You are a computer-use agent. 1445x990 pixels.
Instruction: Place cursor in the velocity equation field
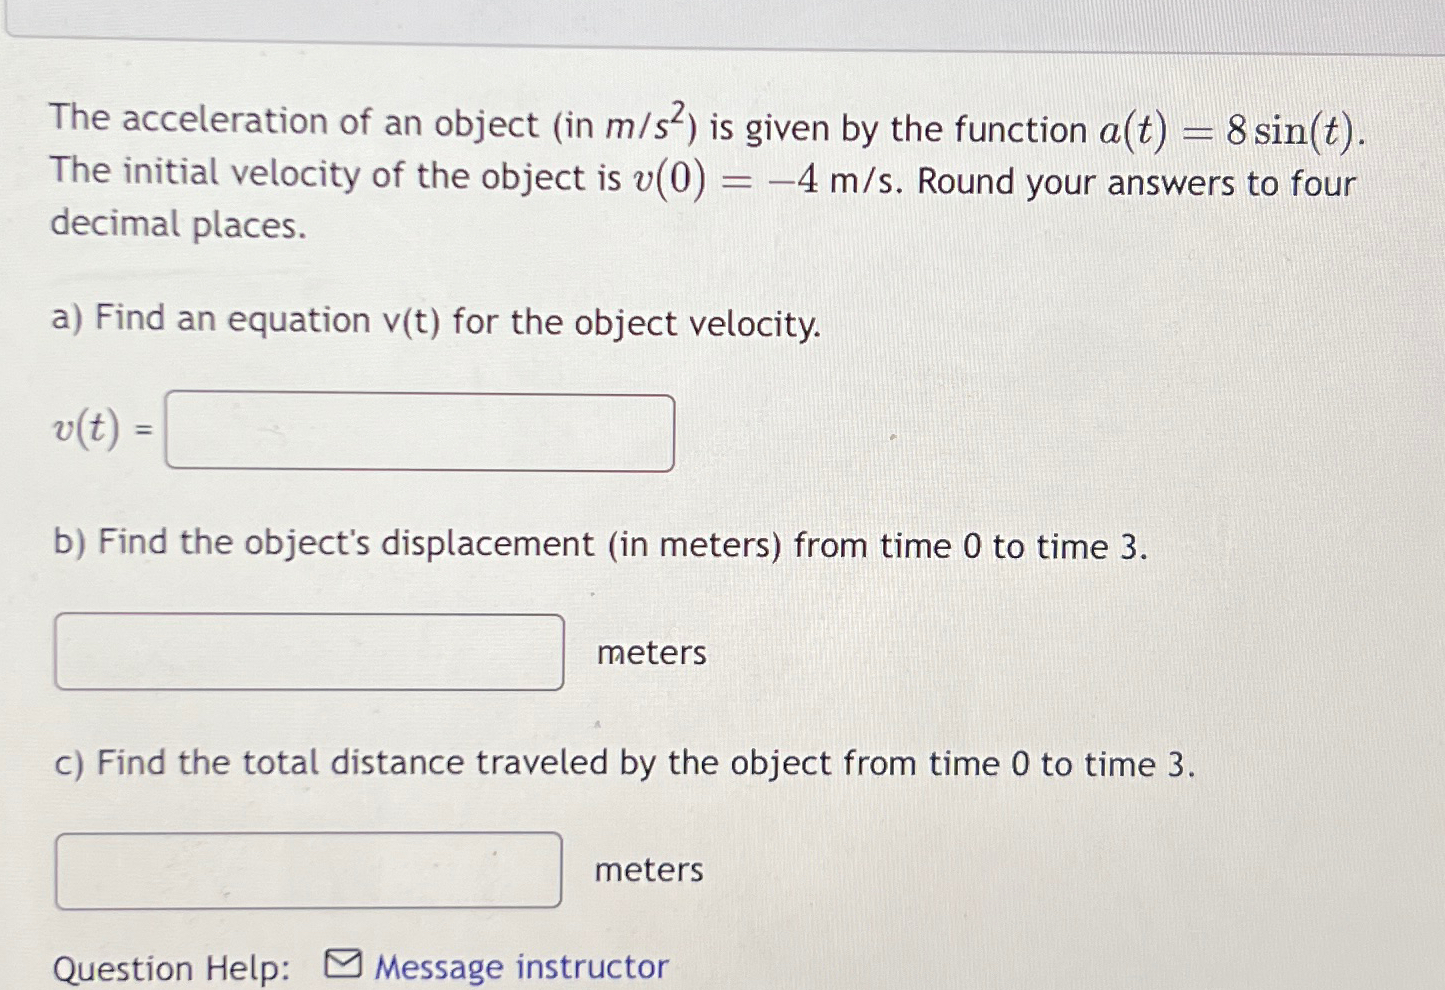pos(418,432)
